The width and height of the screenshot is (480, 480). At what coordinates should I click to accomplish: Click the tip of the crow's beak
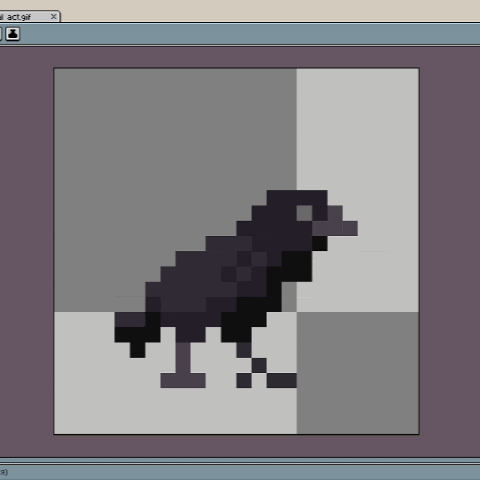(x=350, y=228)
